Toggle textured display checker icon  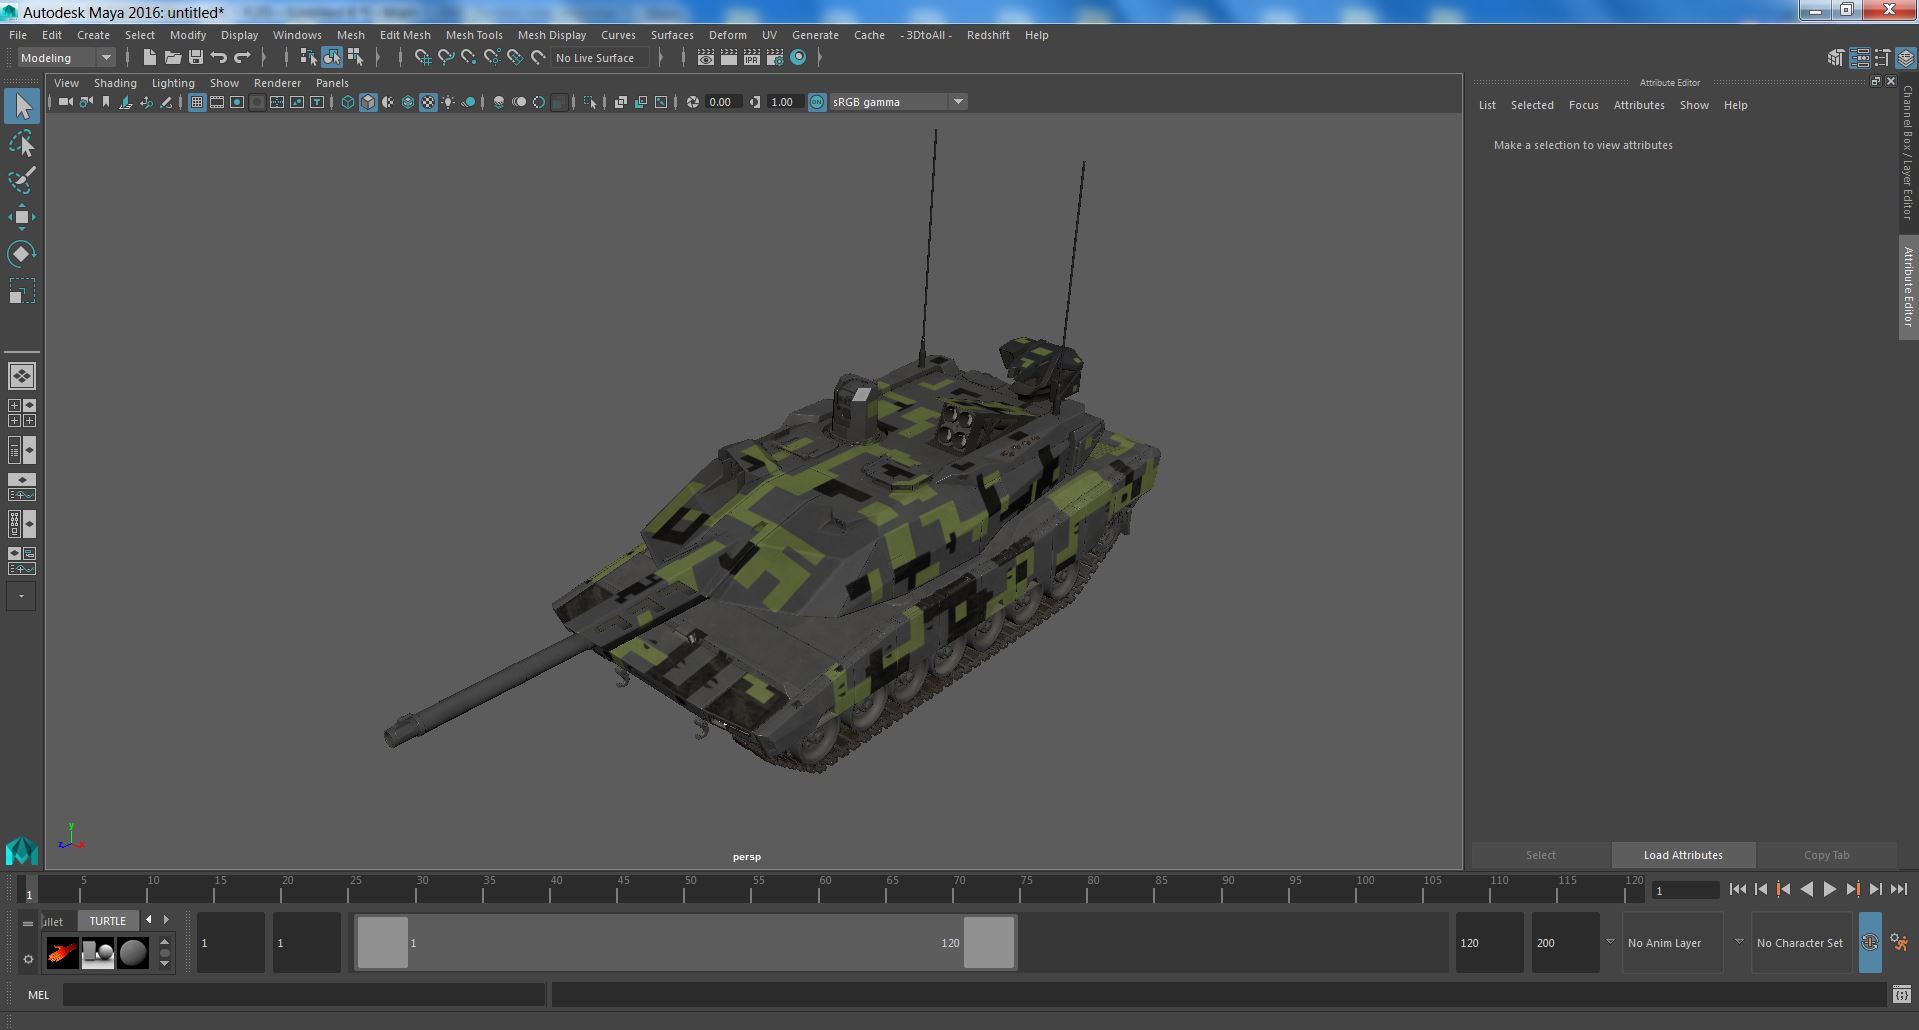coord(428,102)
